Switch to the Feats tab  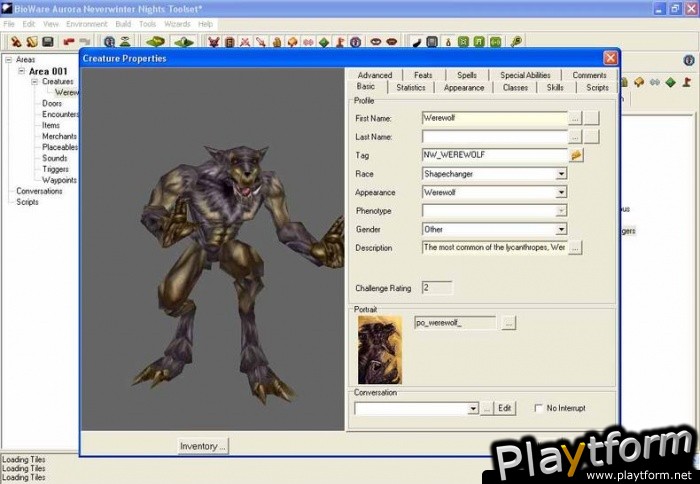point(423,75)
